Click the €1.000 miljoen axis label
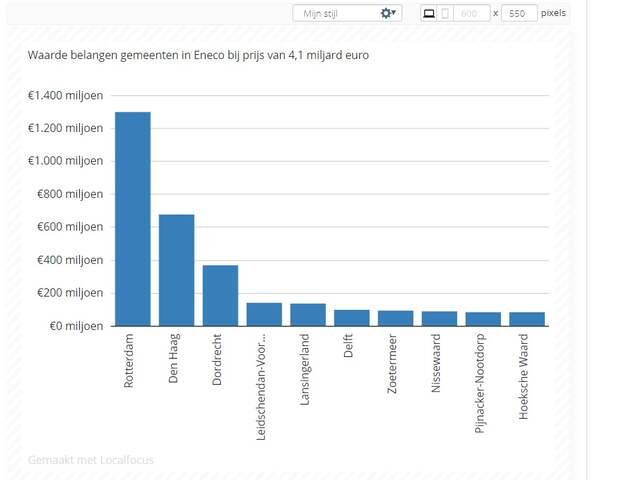This screenshot has height=480, width=640. tap(65, 161)
